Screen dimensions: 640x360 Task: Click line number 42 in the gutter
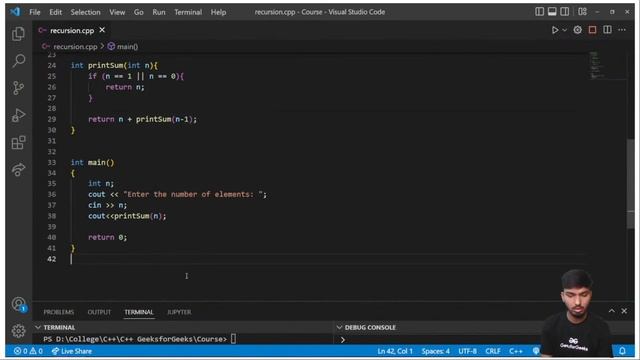click(51, 259)
